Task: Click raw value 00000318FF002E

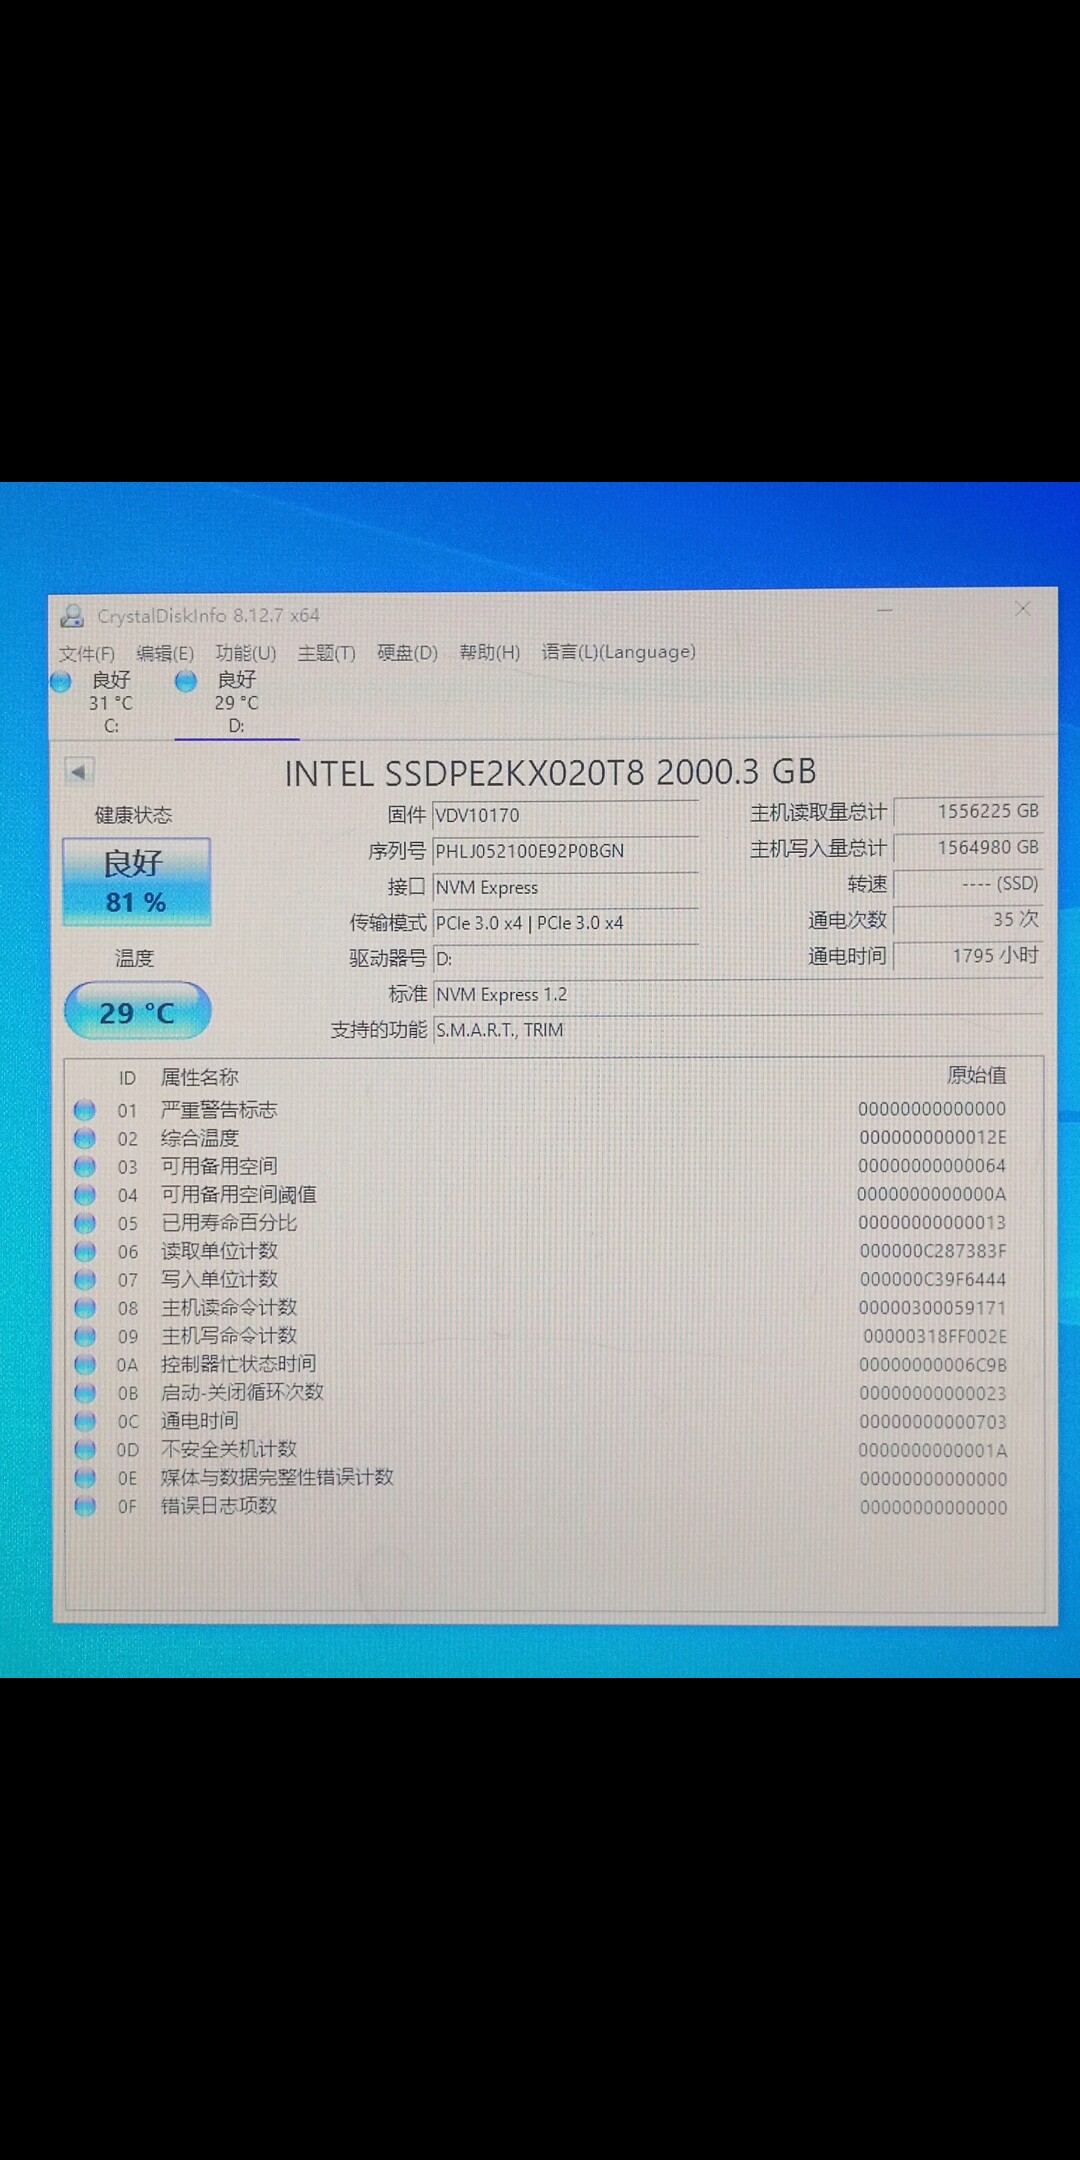Action: pos(935,1336)
